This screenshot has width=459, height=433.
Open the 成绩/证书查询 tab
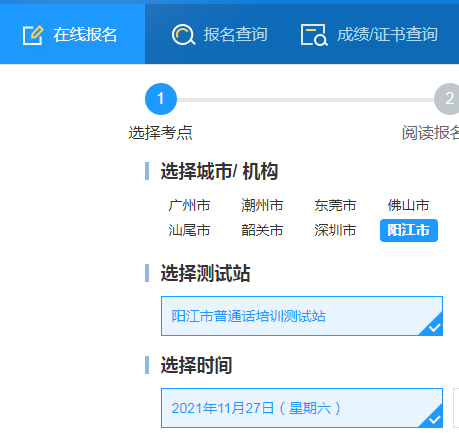click(369, 34)
